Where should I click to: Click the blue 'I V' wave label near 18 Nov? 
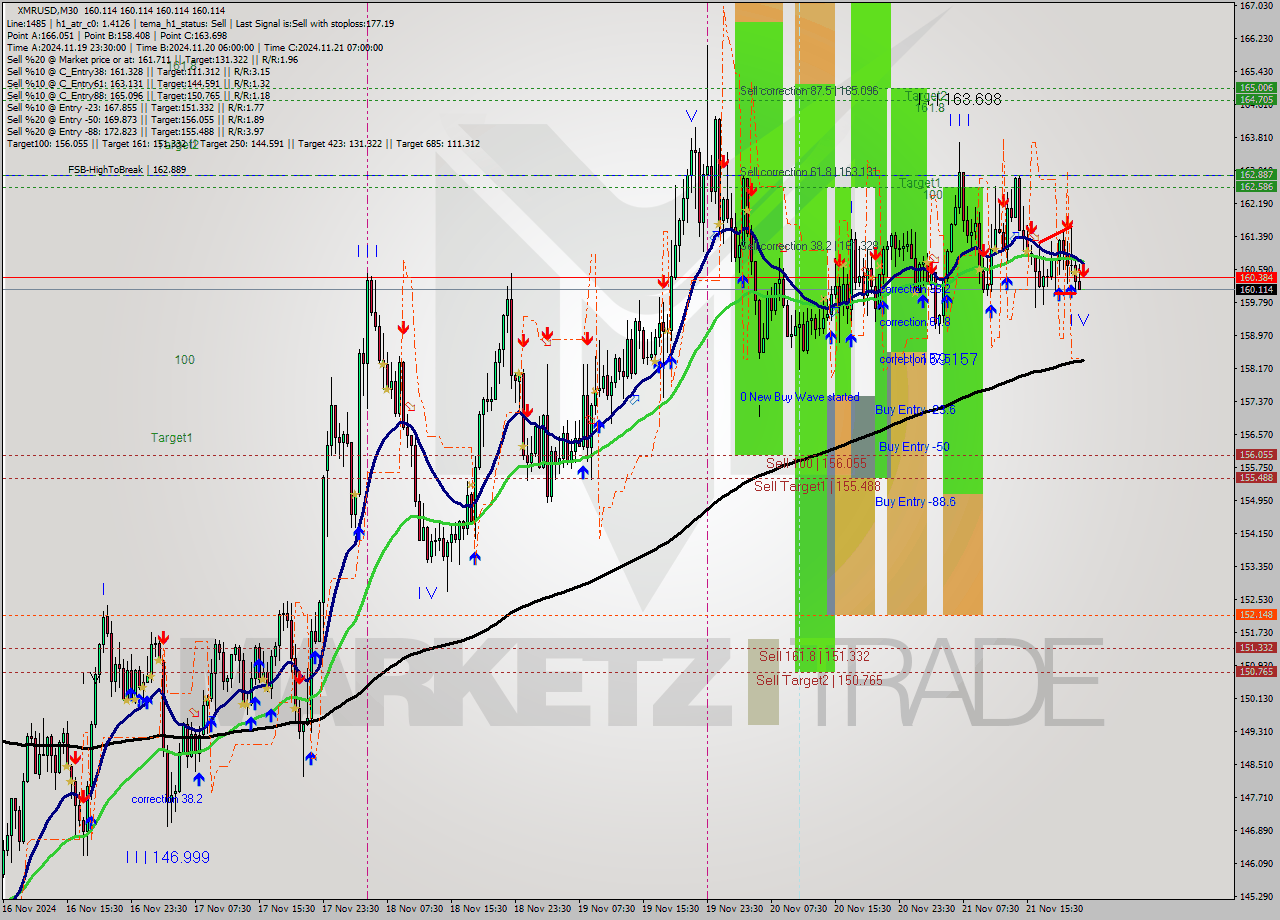coord(428,593)
